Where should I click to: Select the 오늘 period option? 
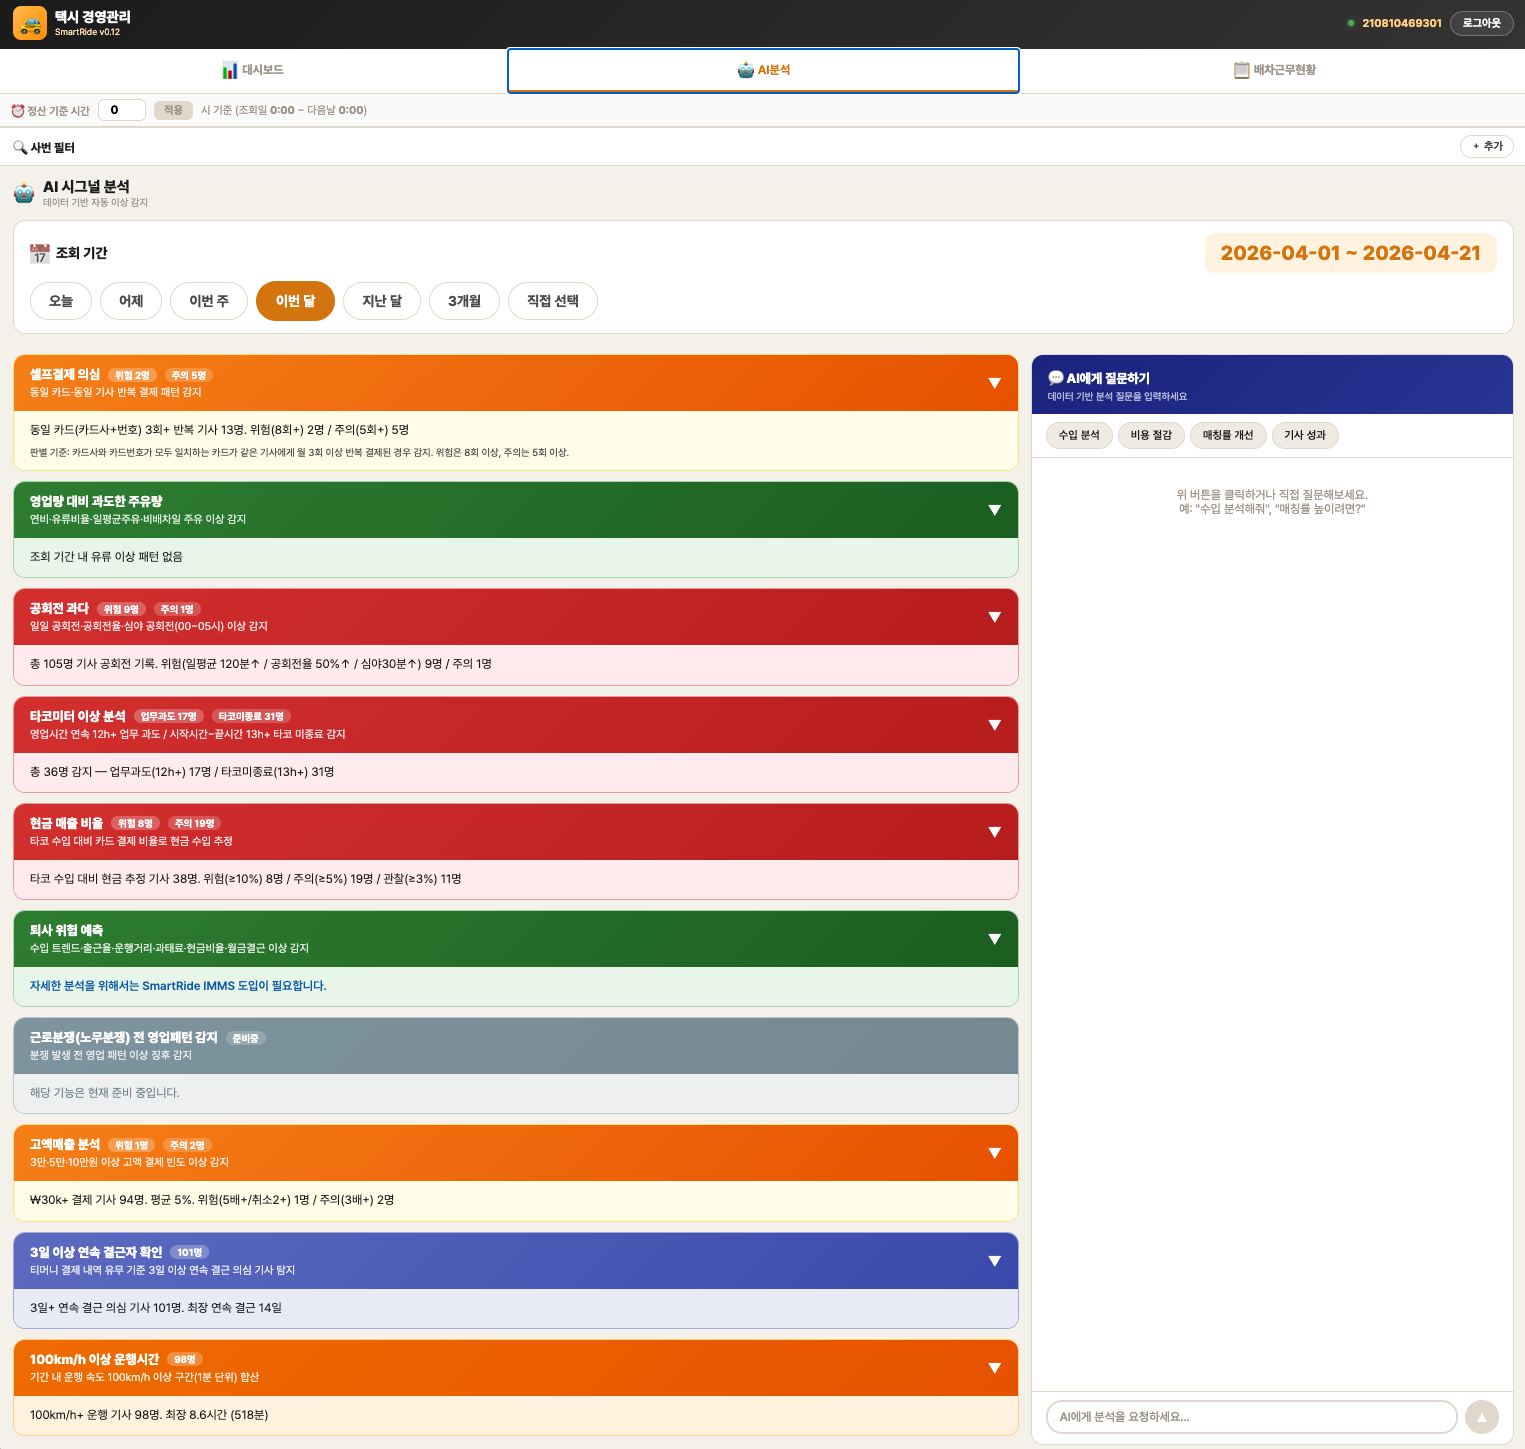pos(61,301)
